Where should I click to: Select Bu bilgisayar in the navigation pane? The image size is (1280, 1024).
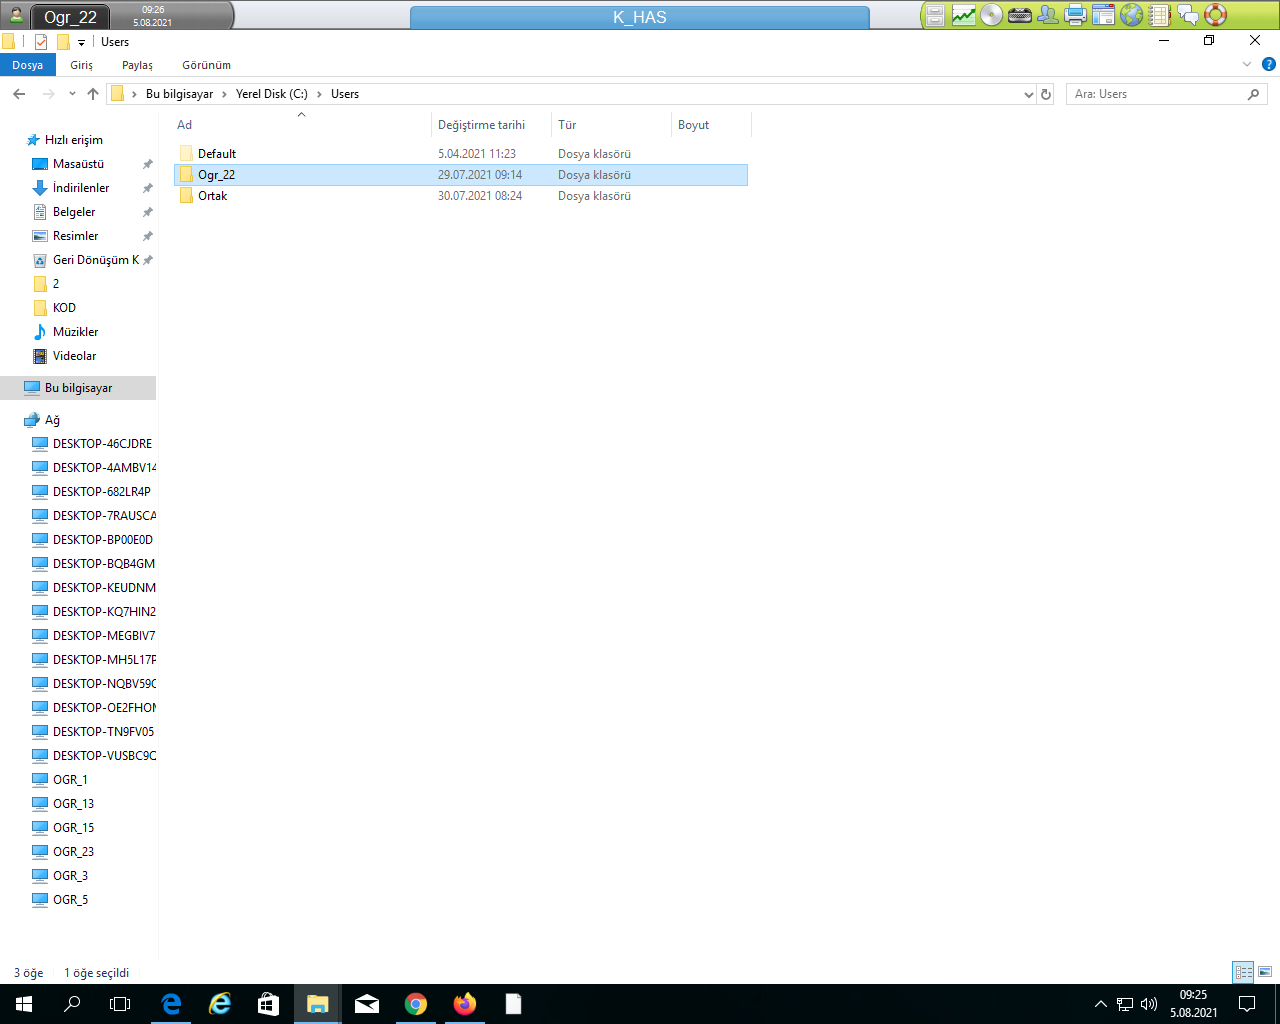[x=78, y=388]
